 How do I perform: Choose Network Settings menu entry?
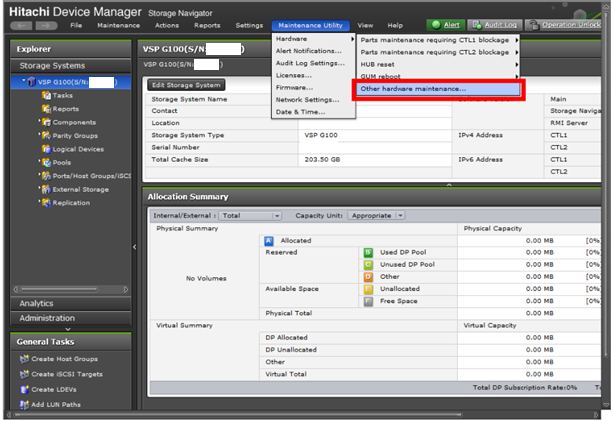pos(314,100)
